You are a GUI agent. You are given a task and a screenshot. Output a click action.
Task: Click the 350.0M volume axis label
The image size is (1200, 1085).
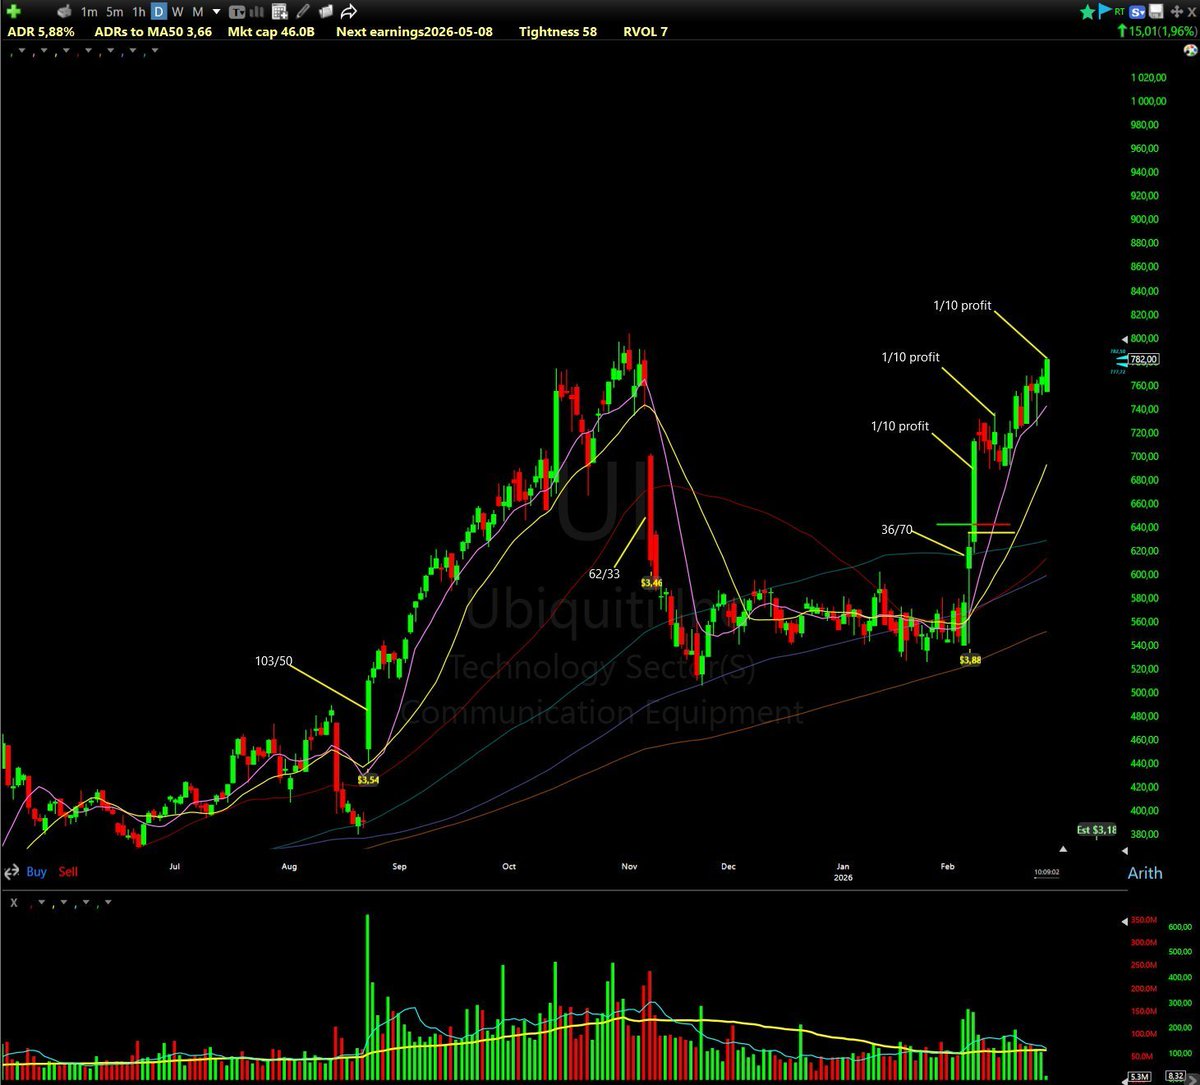click(1144, 920)
